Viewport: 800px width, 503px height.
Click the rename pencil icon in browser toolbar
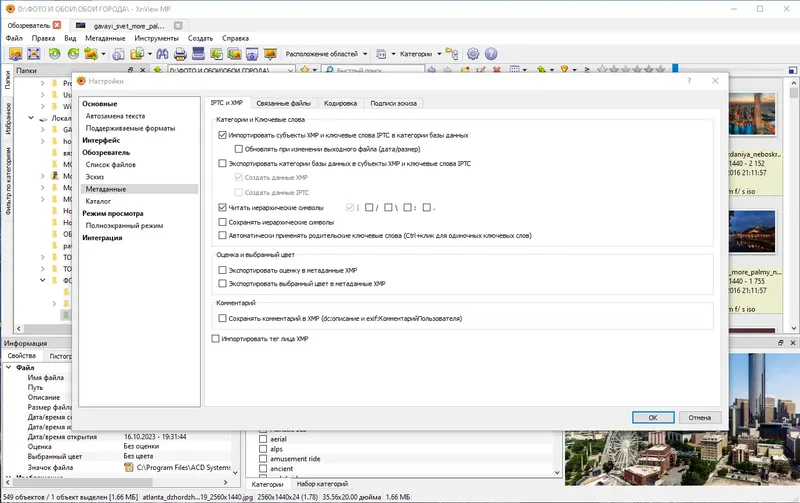[x=481, y=70]
